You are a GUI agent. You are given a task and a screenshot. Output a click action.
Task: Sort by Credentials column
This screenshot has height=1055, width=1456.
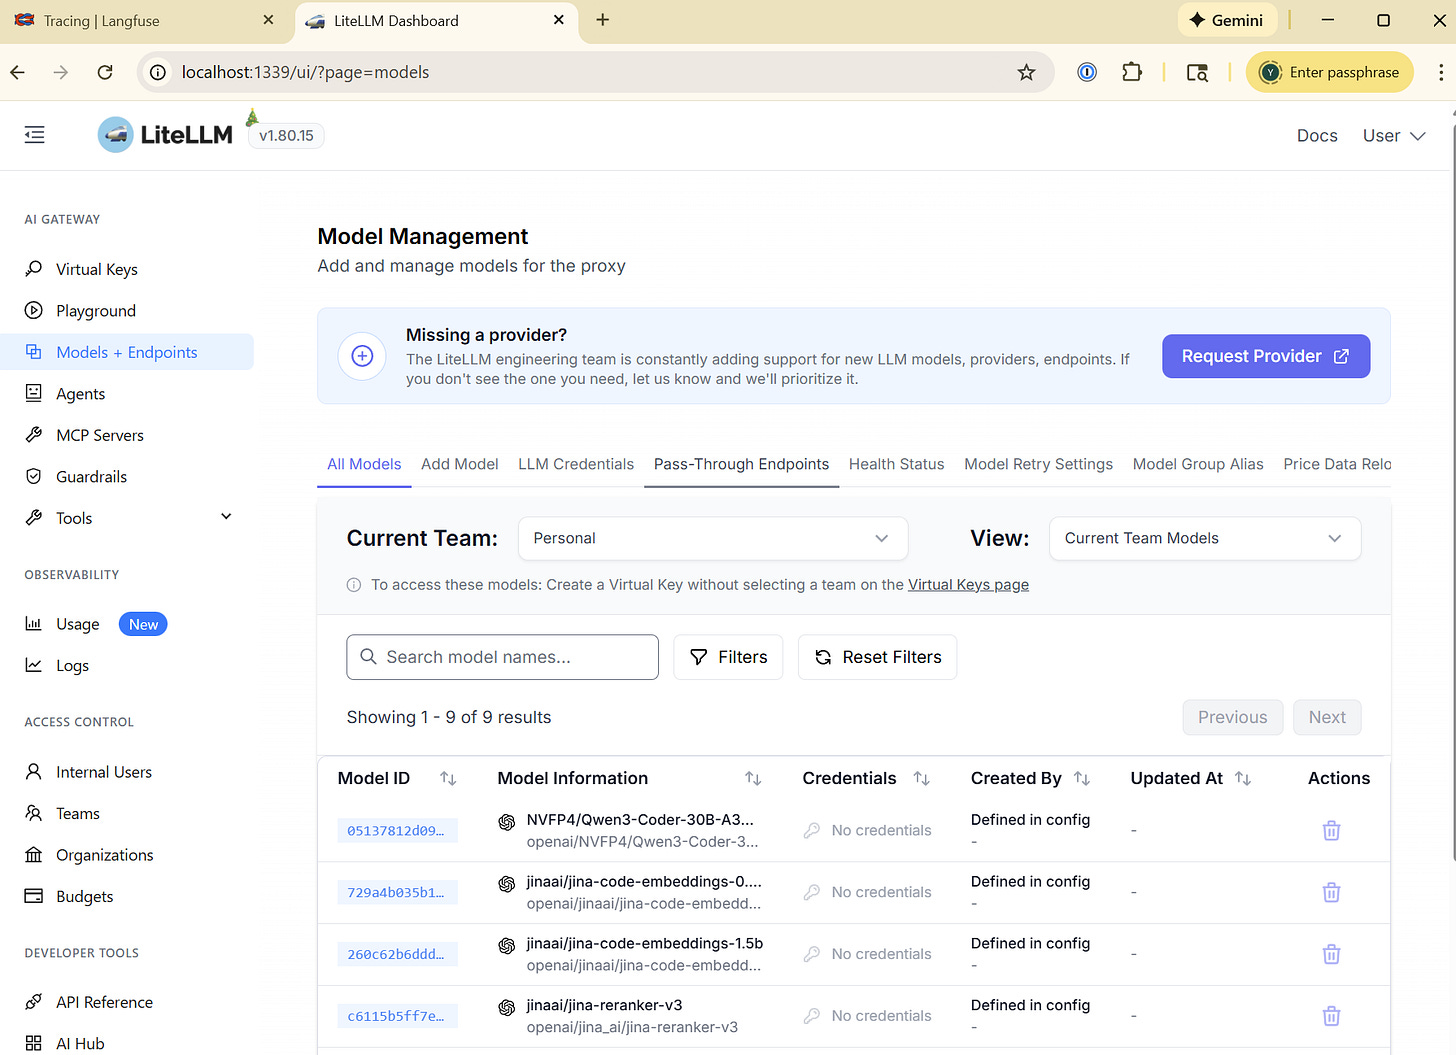click(x=921, y=778)
